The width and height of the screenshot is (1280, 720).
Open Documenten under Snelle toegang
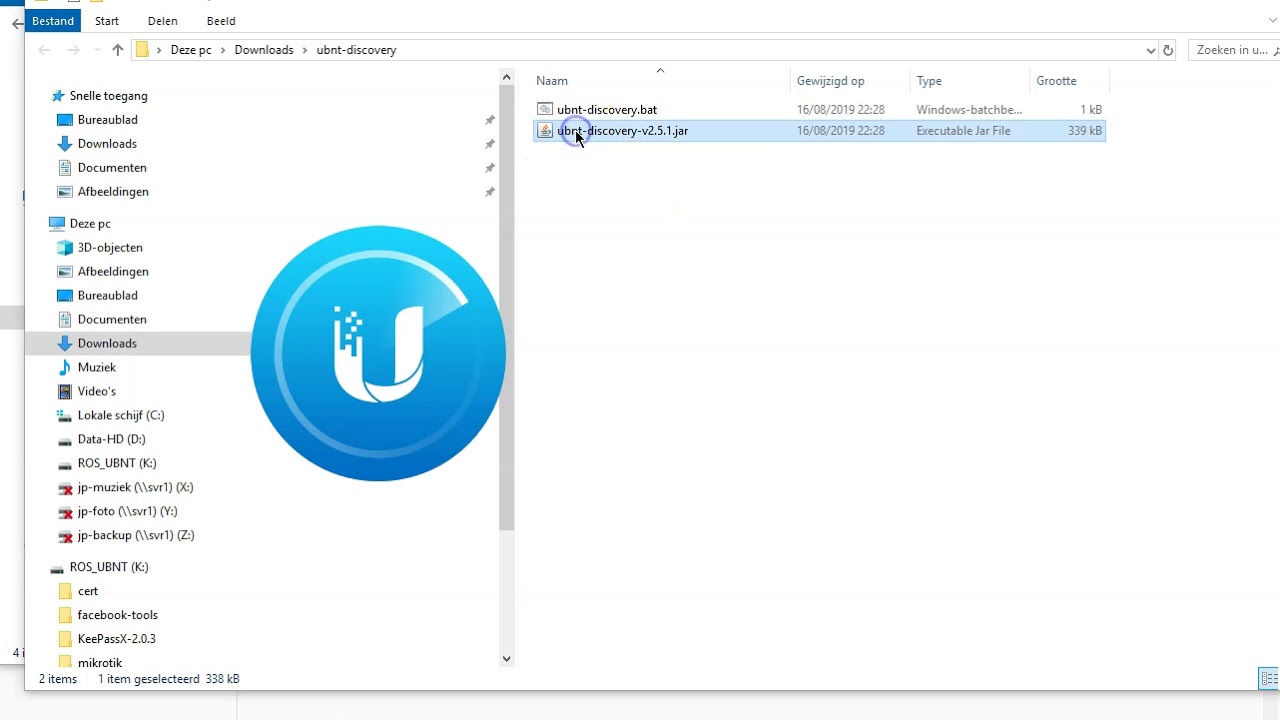[x=112, y=168]
